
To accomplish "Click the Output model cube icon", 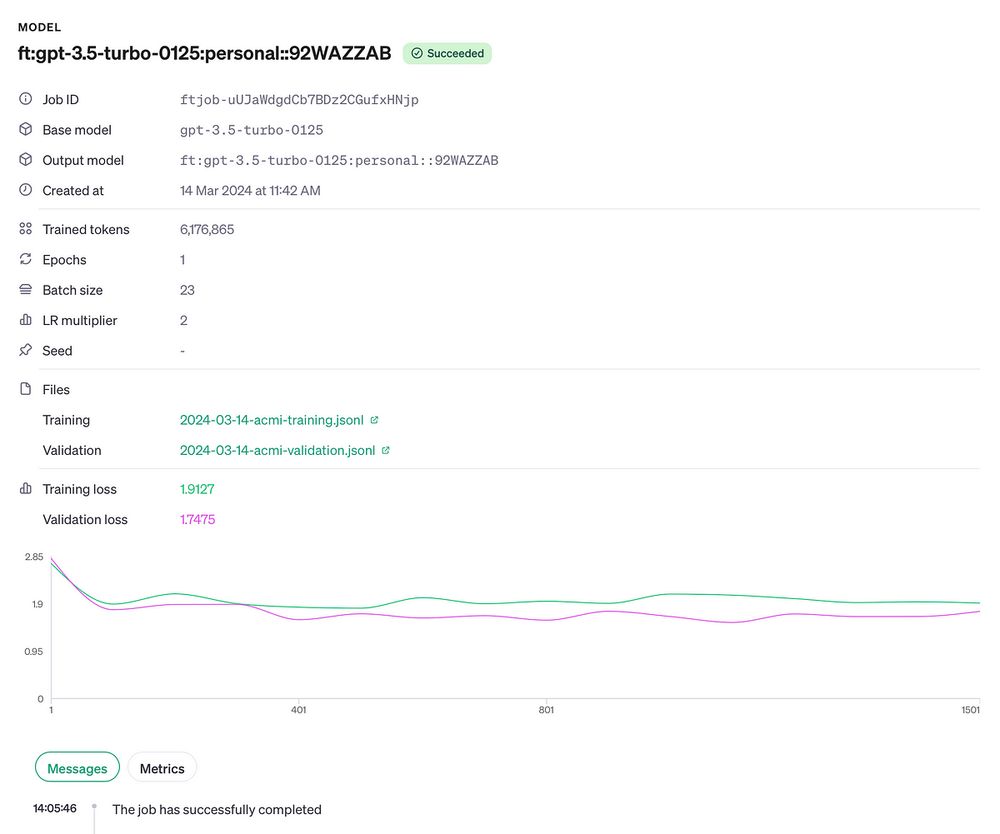I will (26, 159).
